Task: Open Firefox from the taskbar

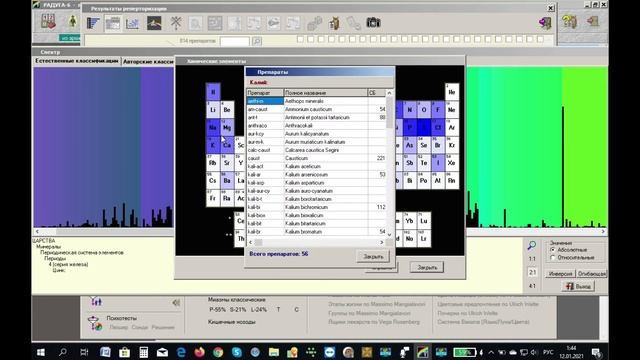Action: click(x=200, y=352)
